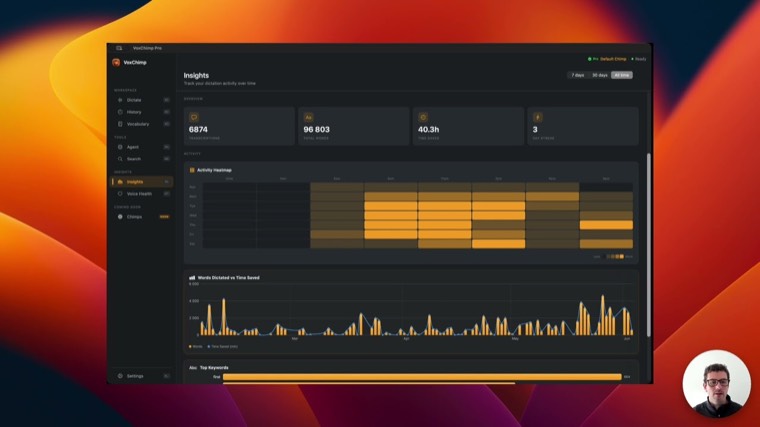Open the Agent tool
Screen dimensions: 760x427
click(x=142, y=147)
